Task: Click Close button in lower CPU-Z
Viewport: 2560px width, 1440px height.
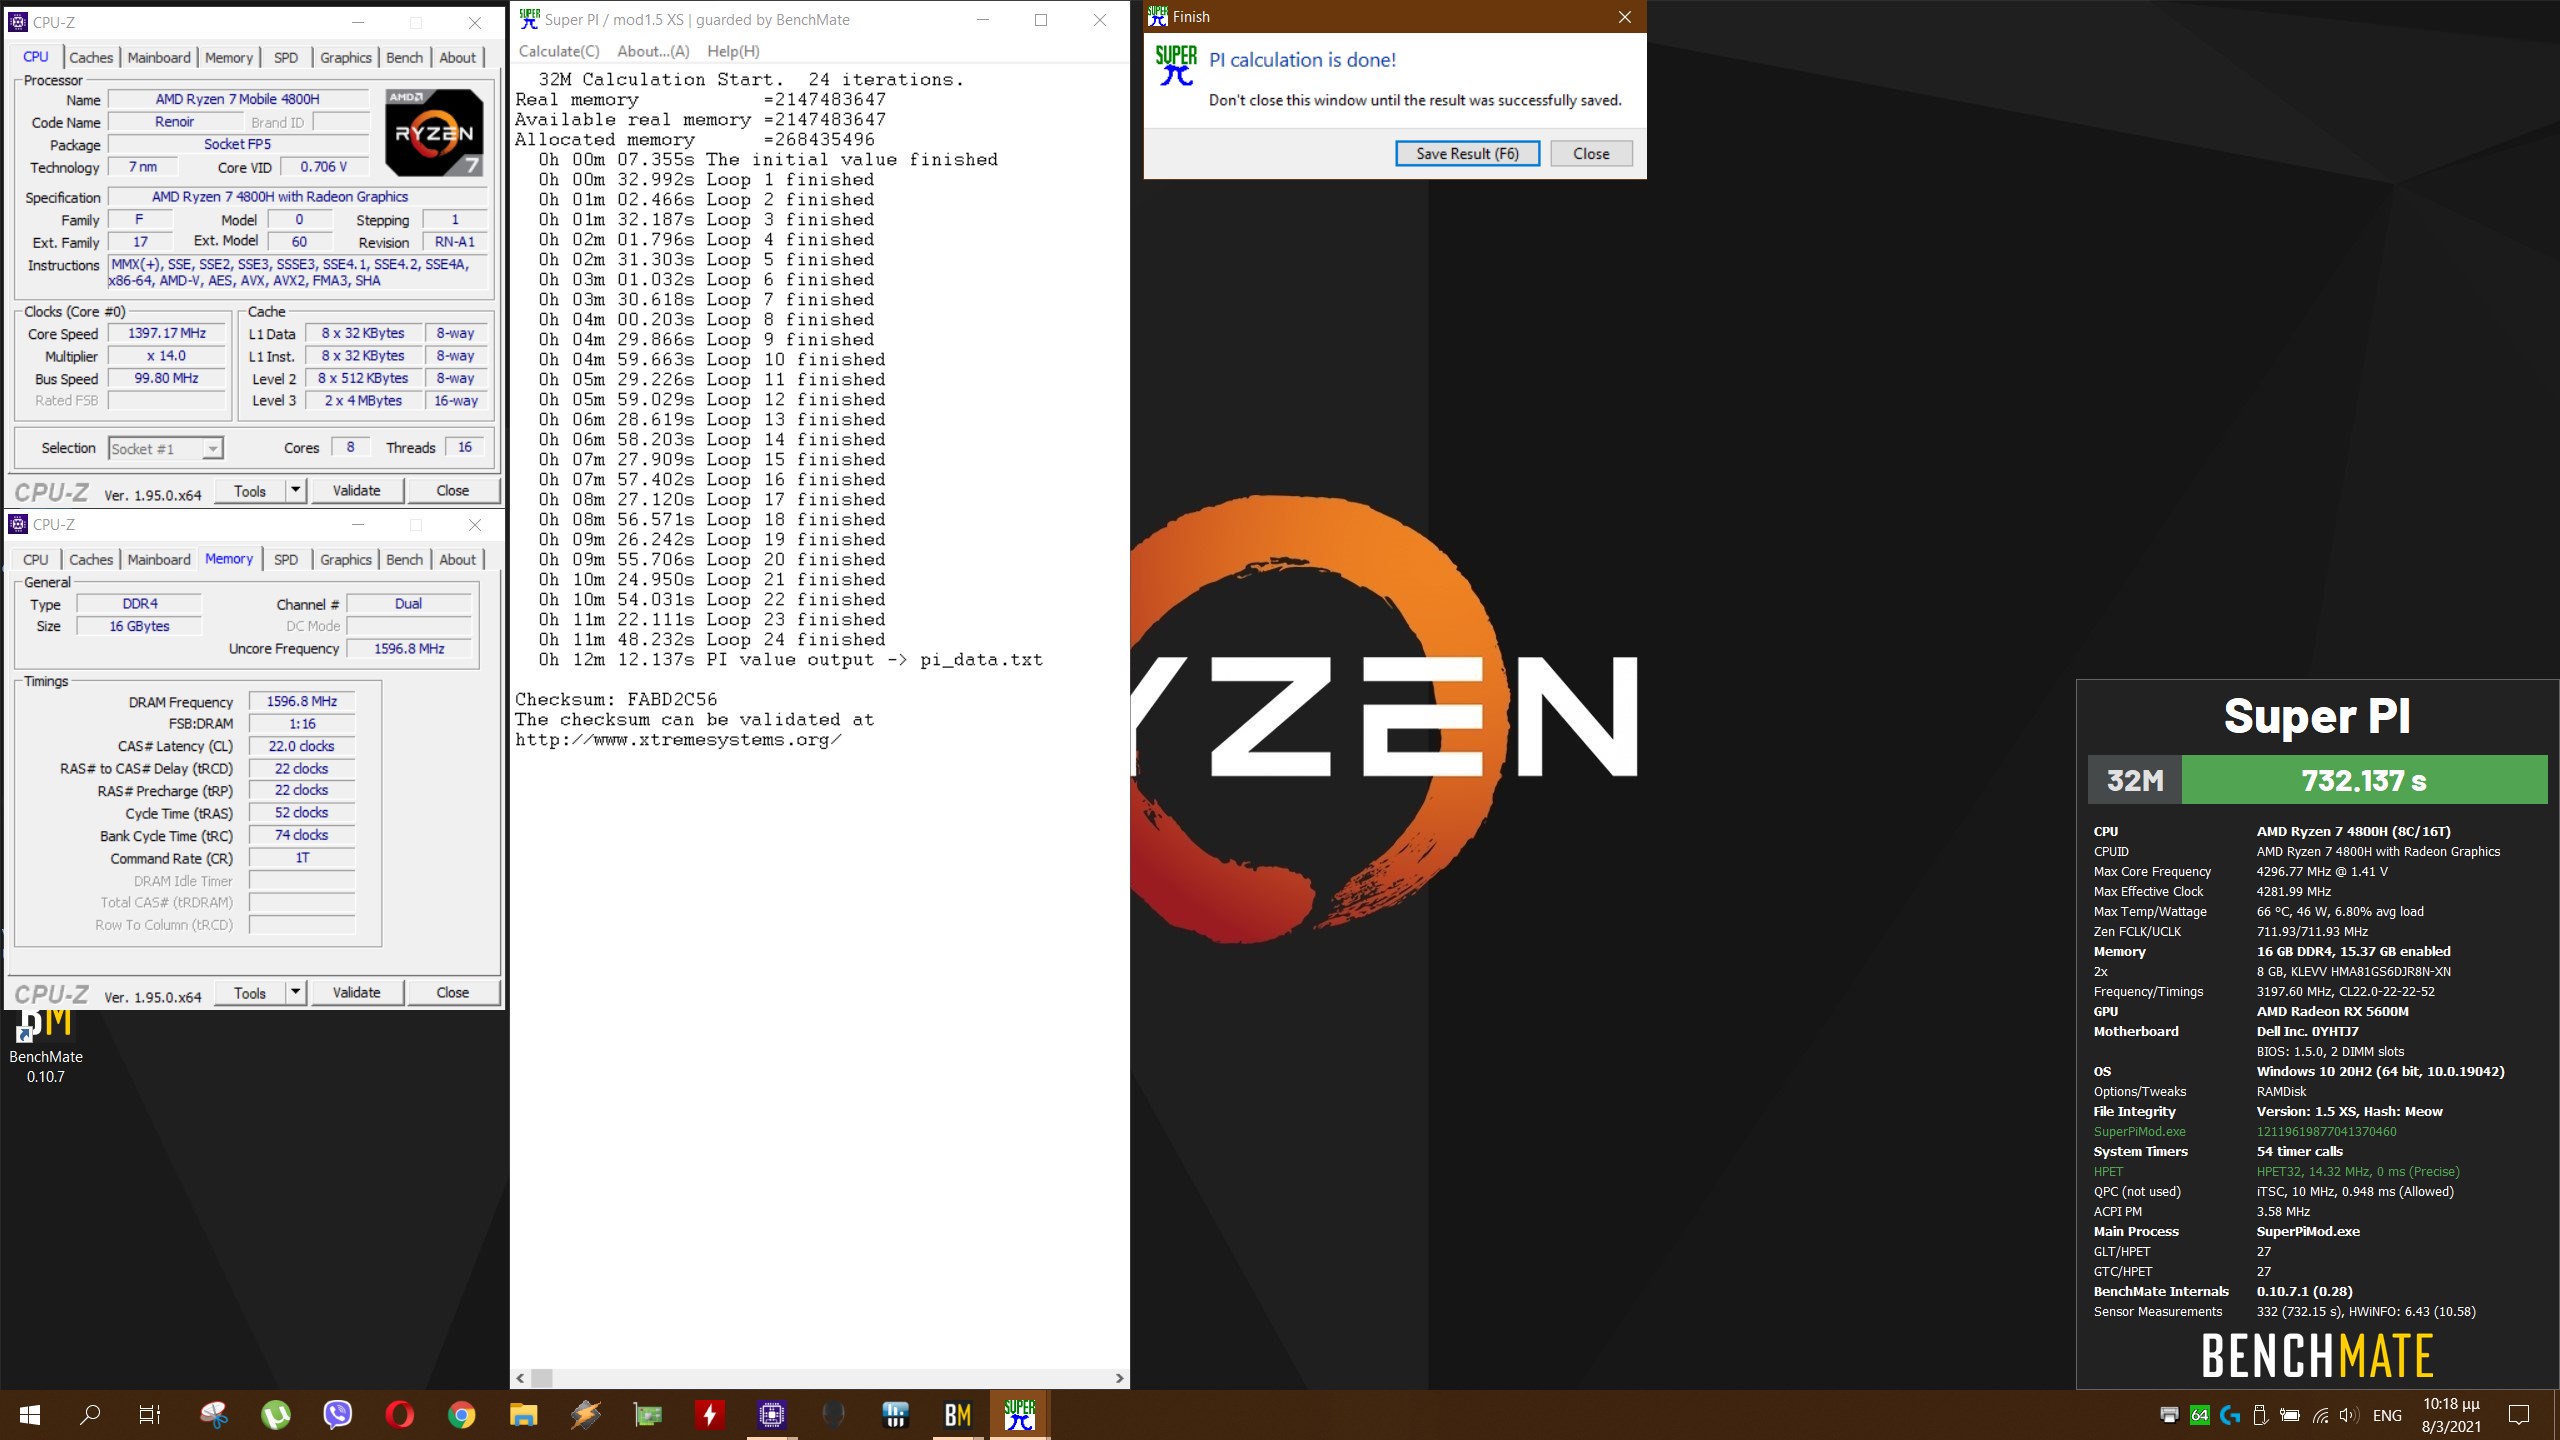Action: pos(452,992)
